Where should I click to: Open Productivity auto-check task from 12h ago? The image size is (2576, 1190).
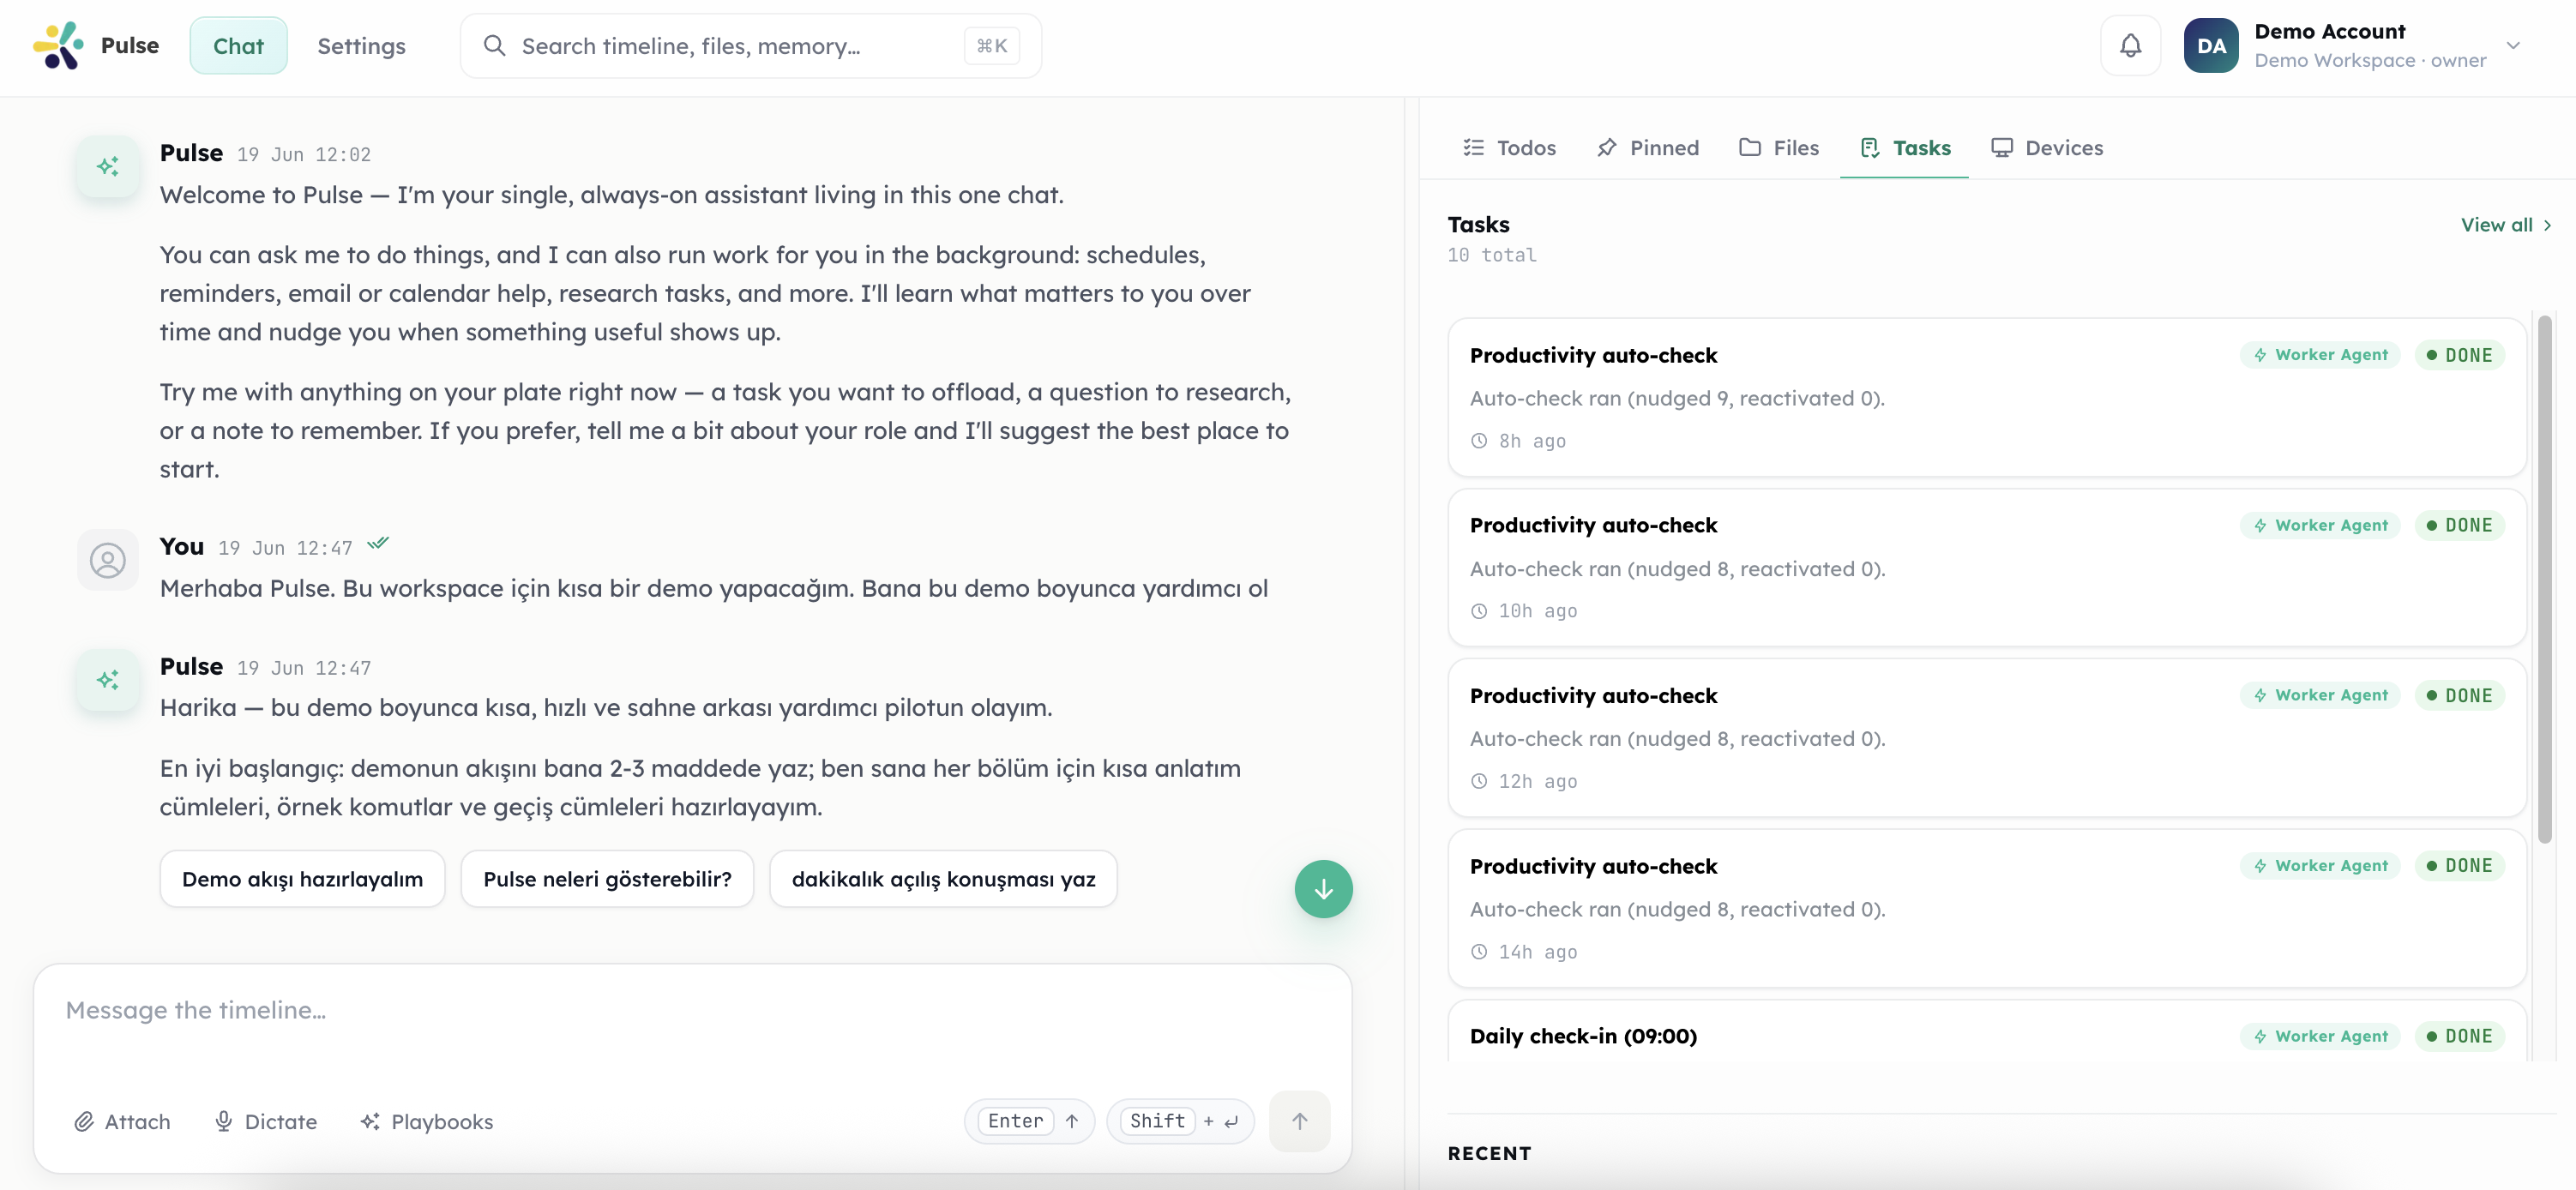pyautogui.click(x=1986, y=737)
